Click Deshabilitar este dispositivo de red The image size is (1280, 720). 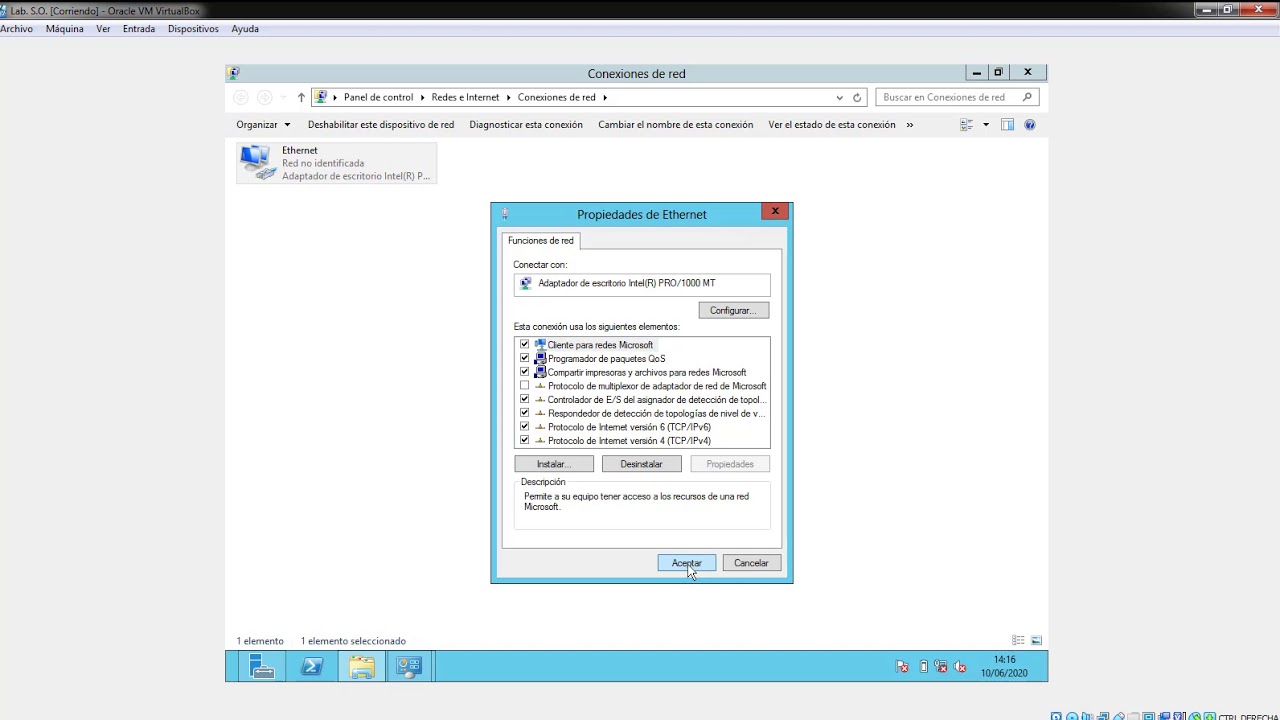coord(381,125)
